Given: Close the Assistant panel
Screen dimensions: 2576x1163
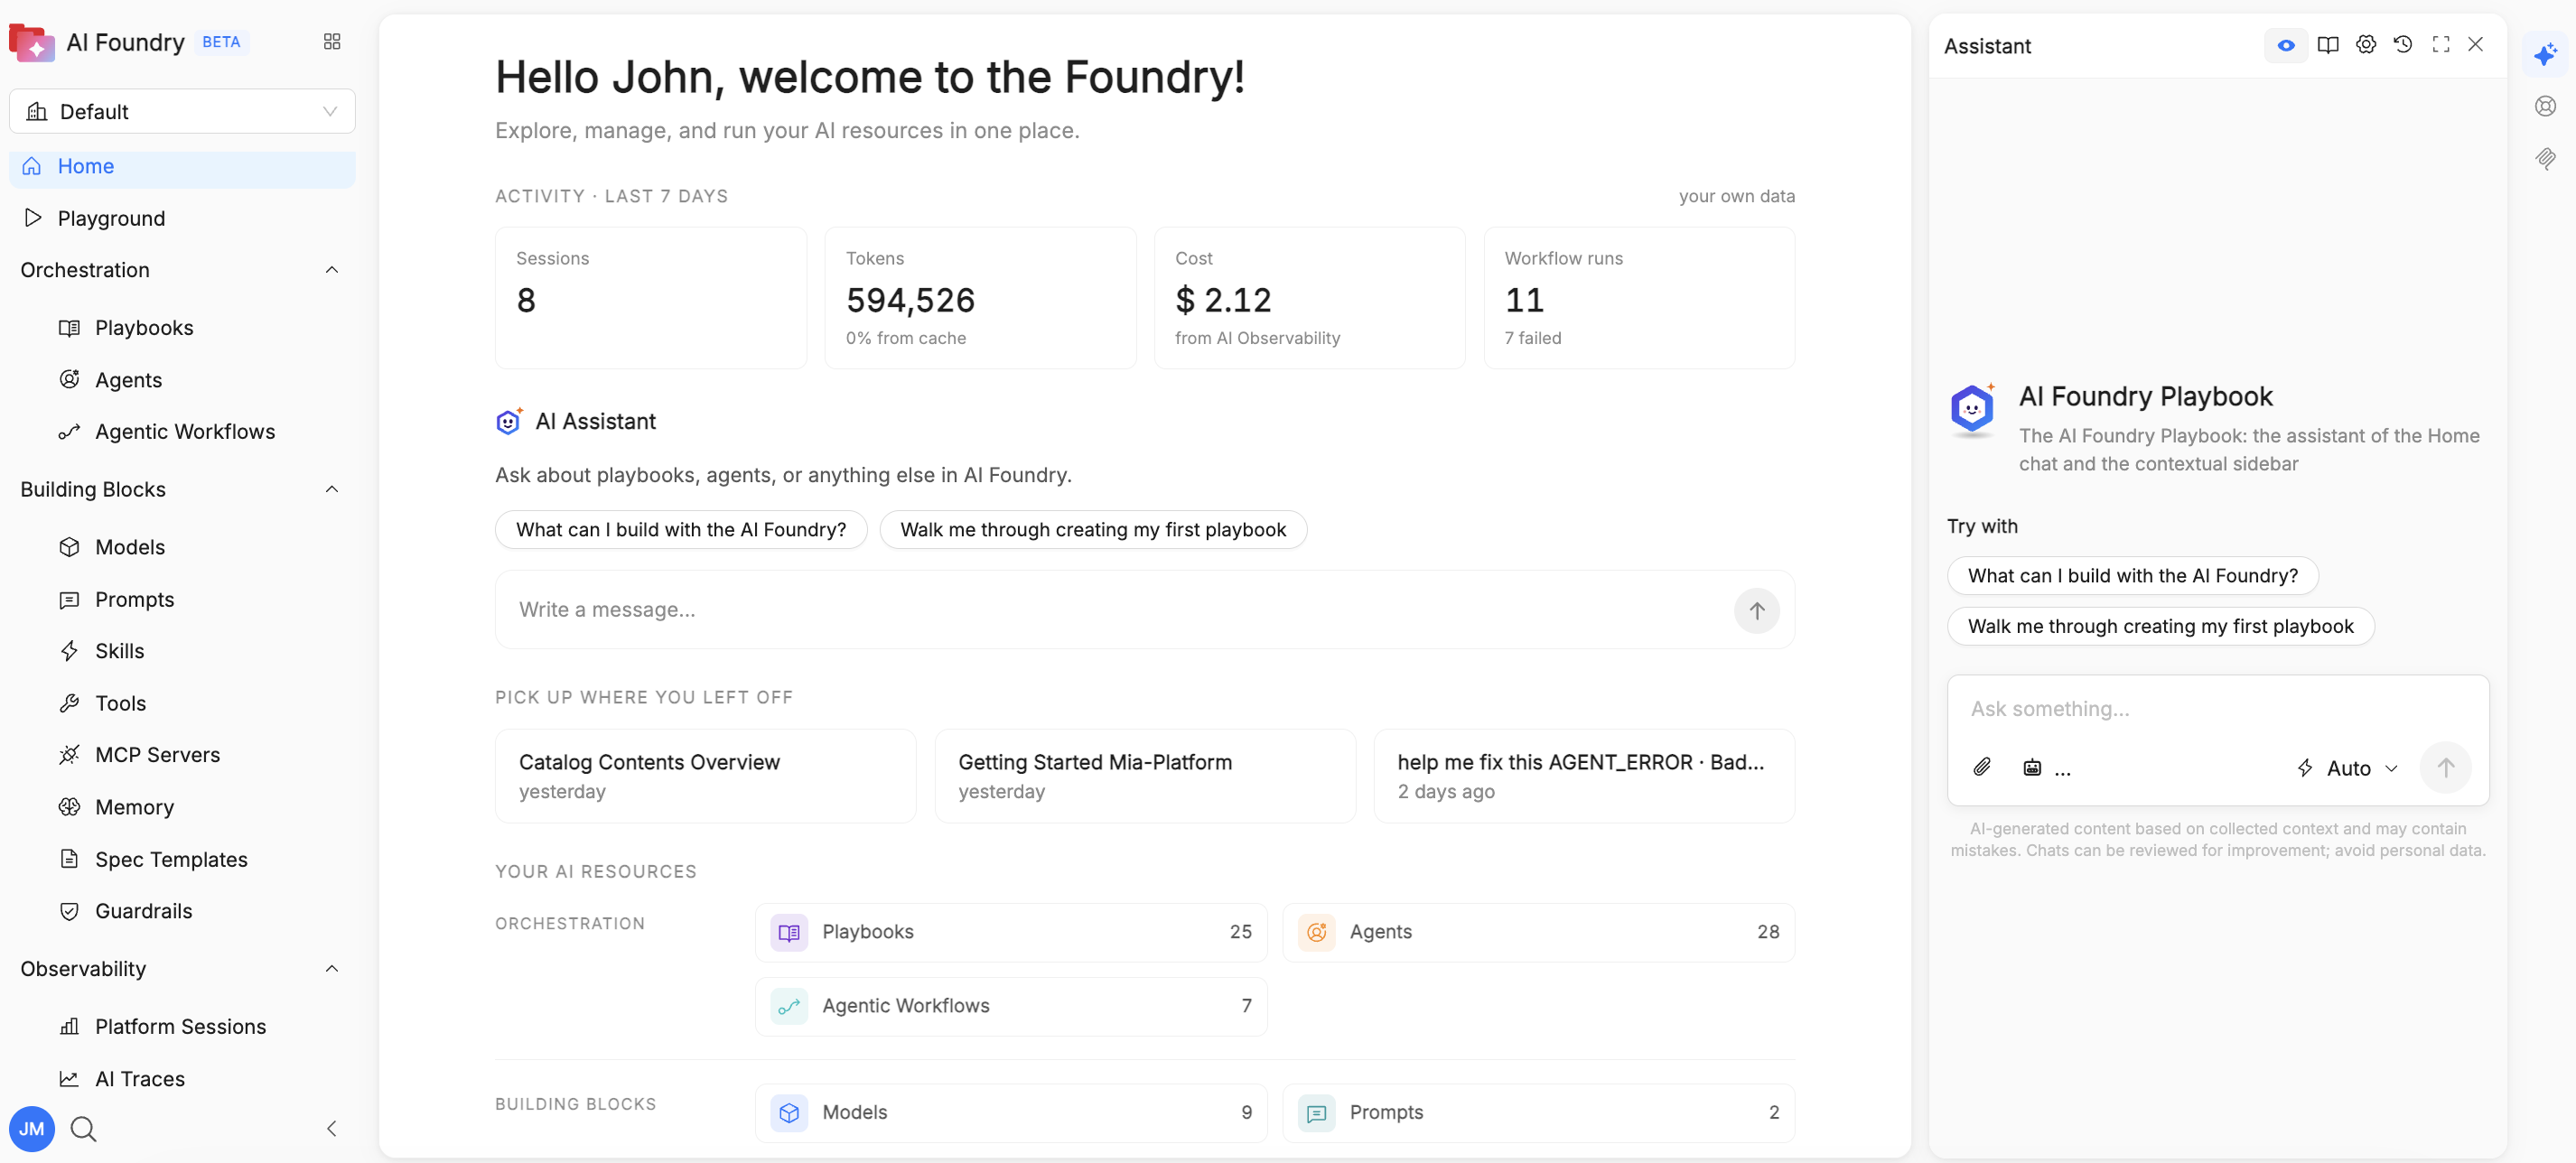Looking at the screenshot, I should point(2475,45).
